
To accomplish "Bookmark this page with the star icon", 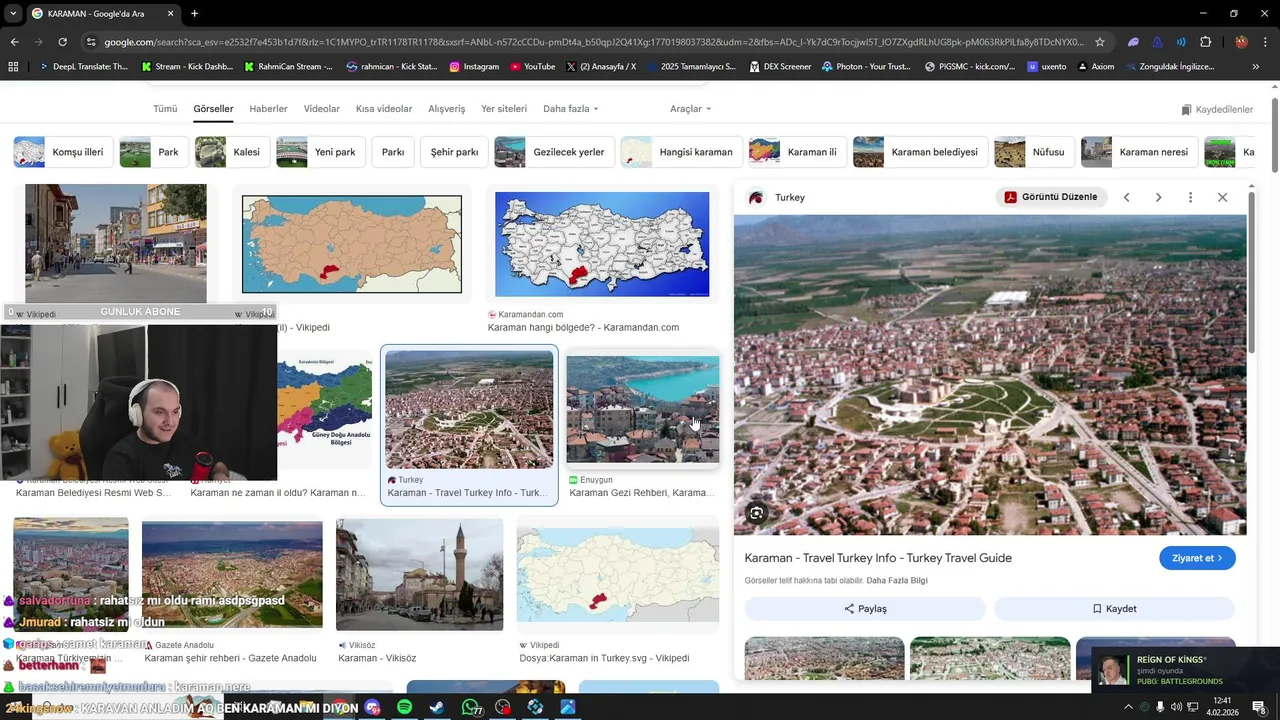I will tap(1100, 42).
